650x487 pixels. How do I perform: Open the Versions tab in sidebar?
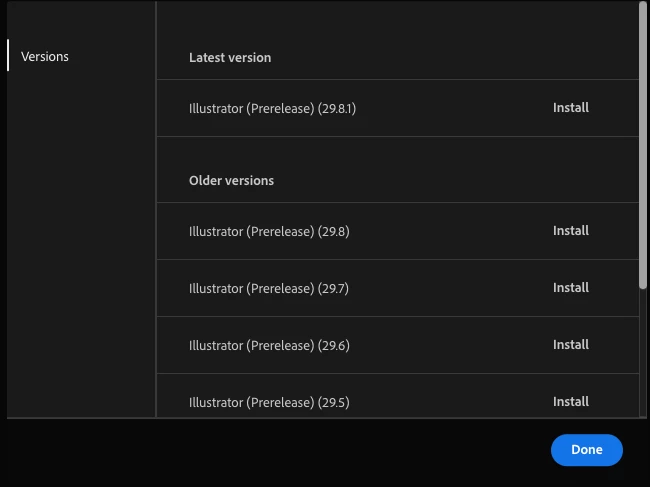coord(45,56)
